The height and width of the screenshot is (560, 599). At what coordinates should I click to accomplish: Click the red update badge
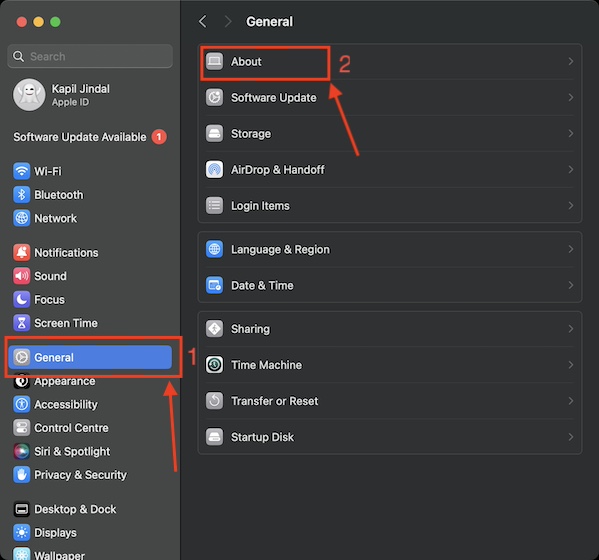pos(159,137)
